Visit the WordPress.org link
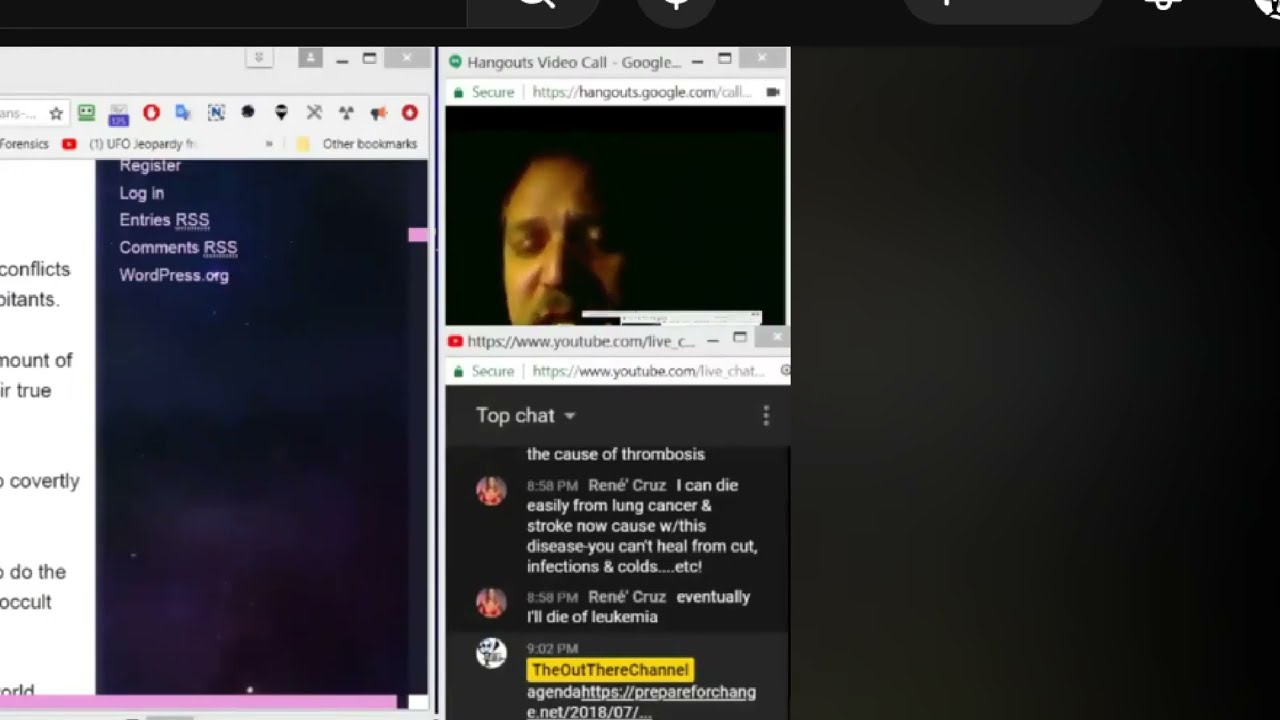The height and width of the screenshot is (720, 1280). [174, 275]
